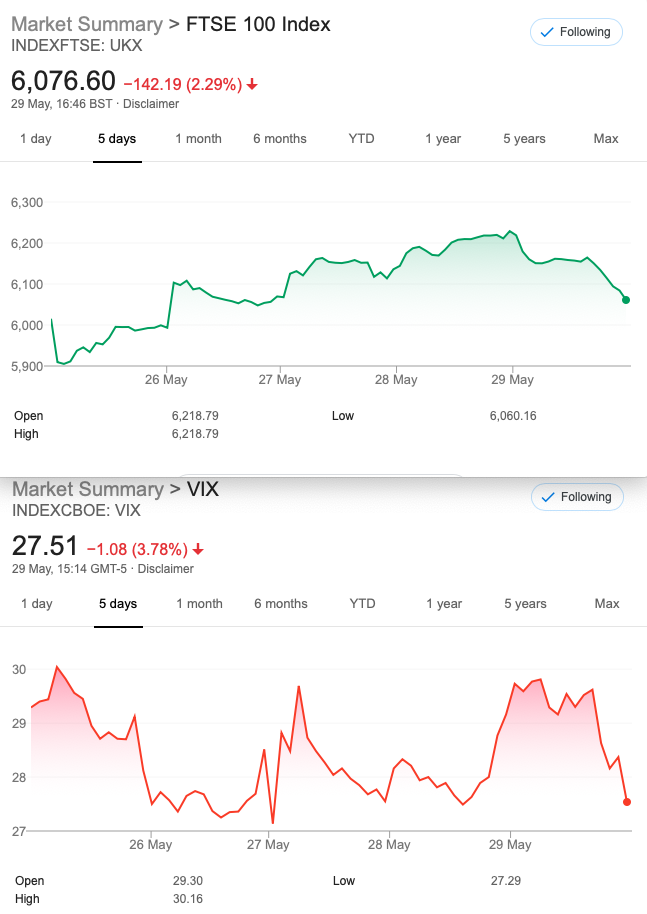Image resolution: width=647 pixels, height=914 pixels.
Task: Click the red endpoint dot on VIX chart
Action: 627,802
